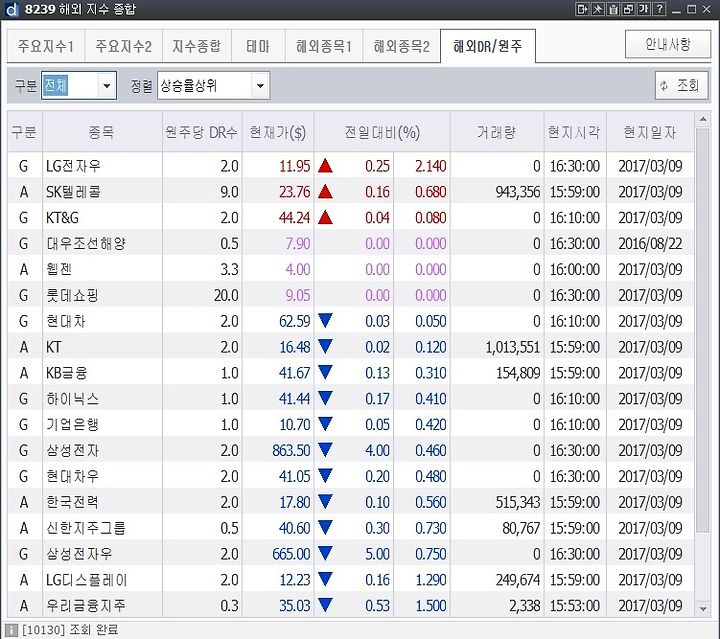Select the LG전자우 stock name

pyautogui.click(x=73, y=166)
